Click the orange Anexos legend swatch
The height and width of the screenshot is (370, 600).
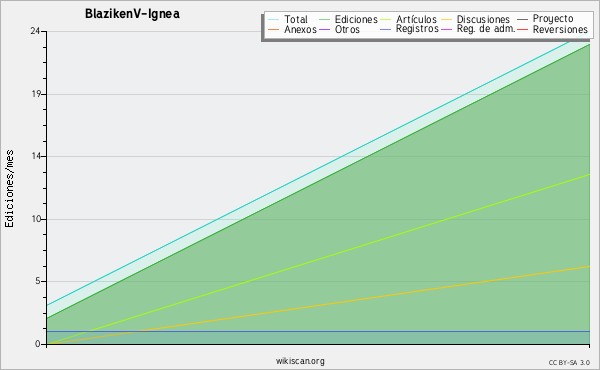274,29
